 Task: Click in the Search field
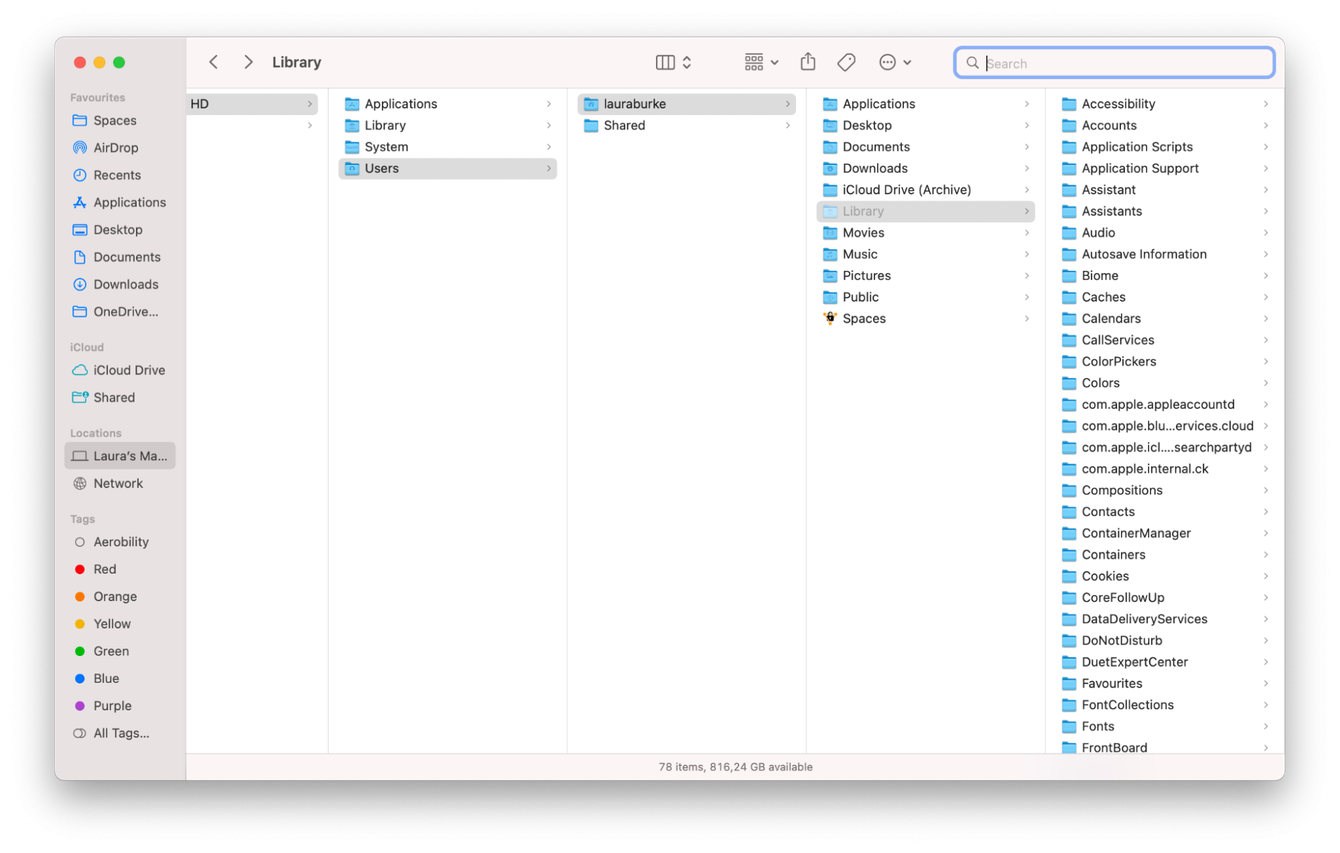point(1120,63)
